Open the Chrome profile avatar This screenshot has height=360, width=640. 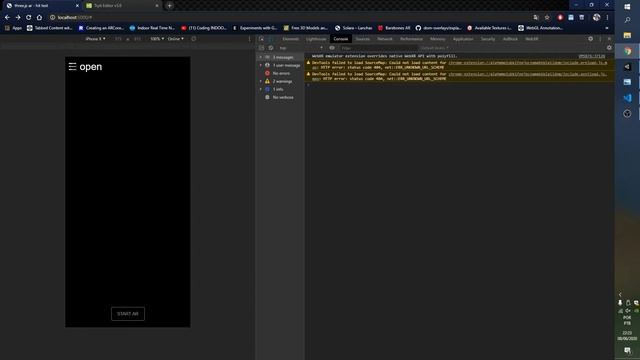tap(596, 18)
